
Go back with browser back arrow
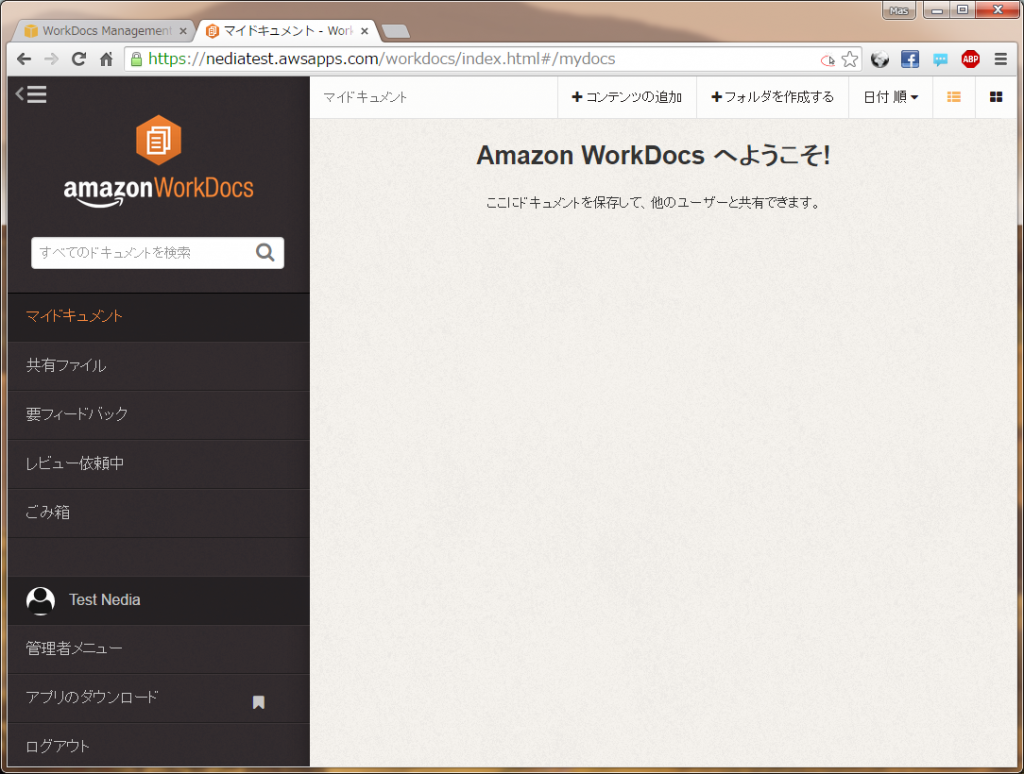[24, 59]
